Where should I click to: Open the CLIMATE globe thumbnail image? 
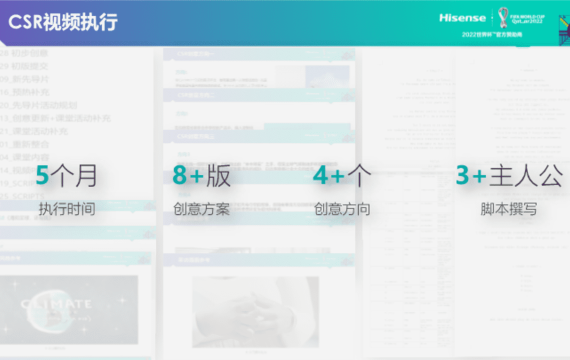69,309
